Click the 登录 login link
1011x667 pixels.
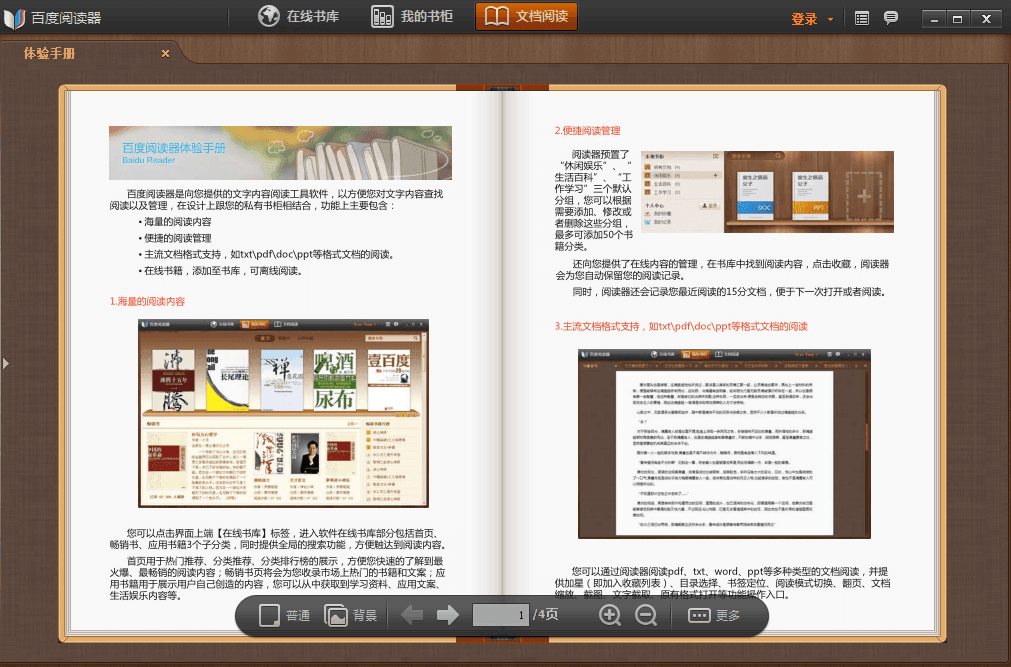click(x=804, y=19)
